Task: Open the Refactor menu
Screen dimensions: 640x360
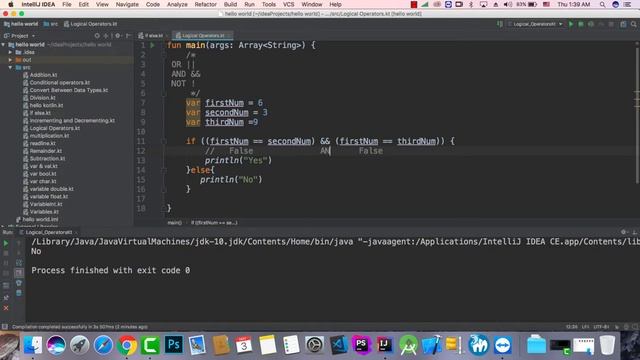Action: coord(205,4)
